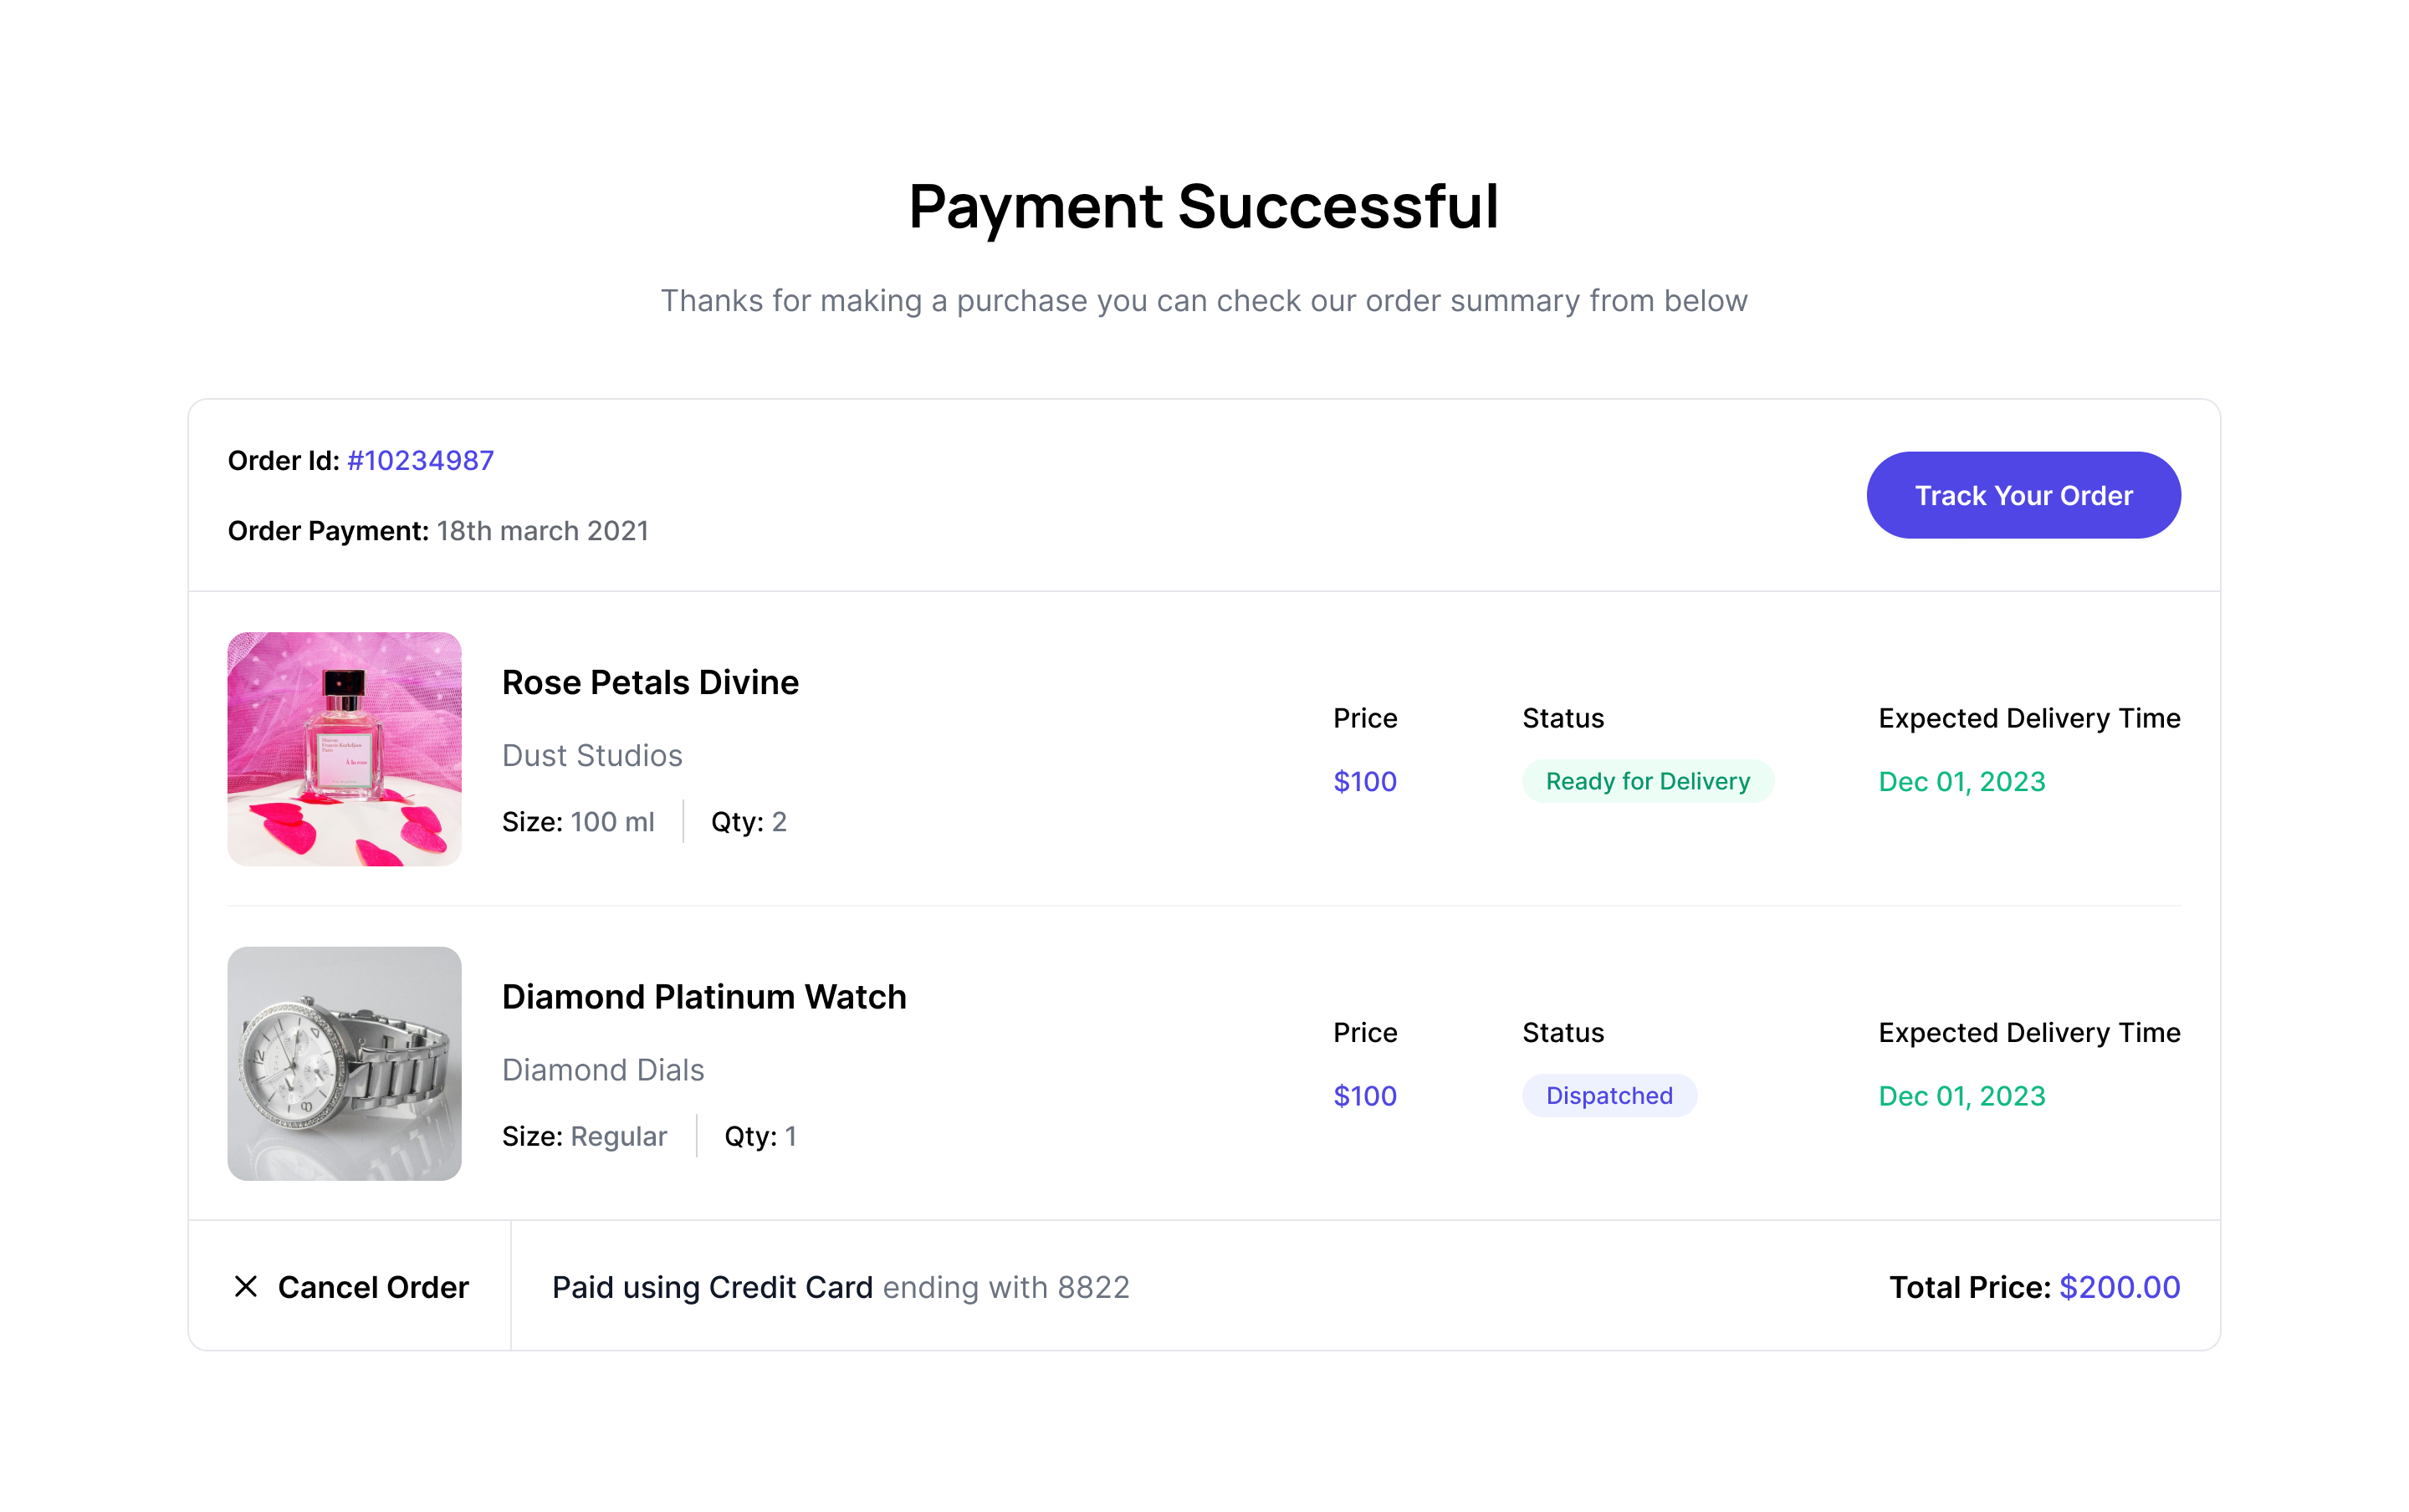This screenshot has width=2409, height=1512.
Task: Click the perfume's $100 price value
Action: coord(1364,781)
